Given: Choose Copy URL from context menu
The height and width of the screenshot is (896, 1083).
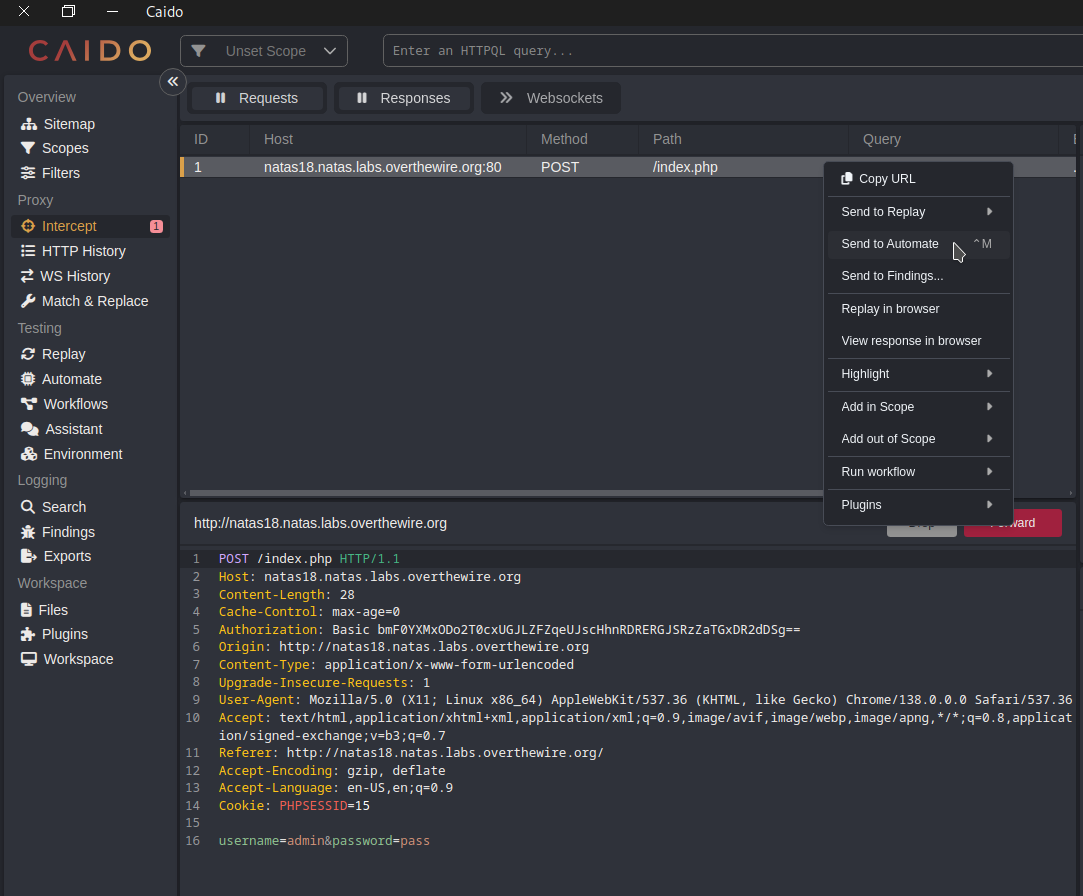Looking at the screenshot, I should pyautogui.click(x=886, y=179).
